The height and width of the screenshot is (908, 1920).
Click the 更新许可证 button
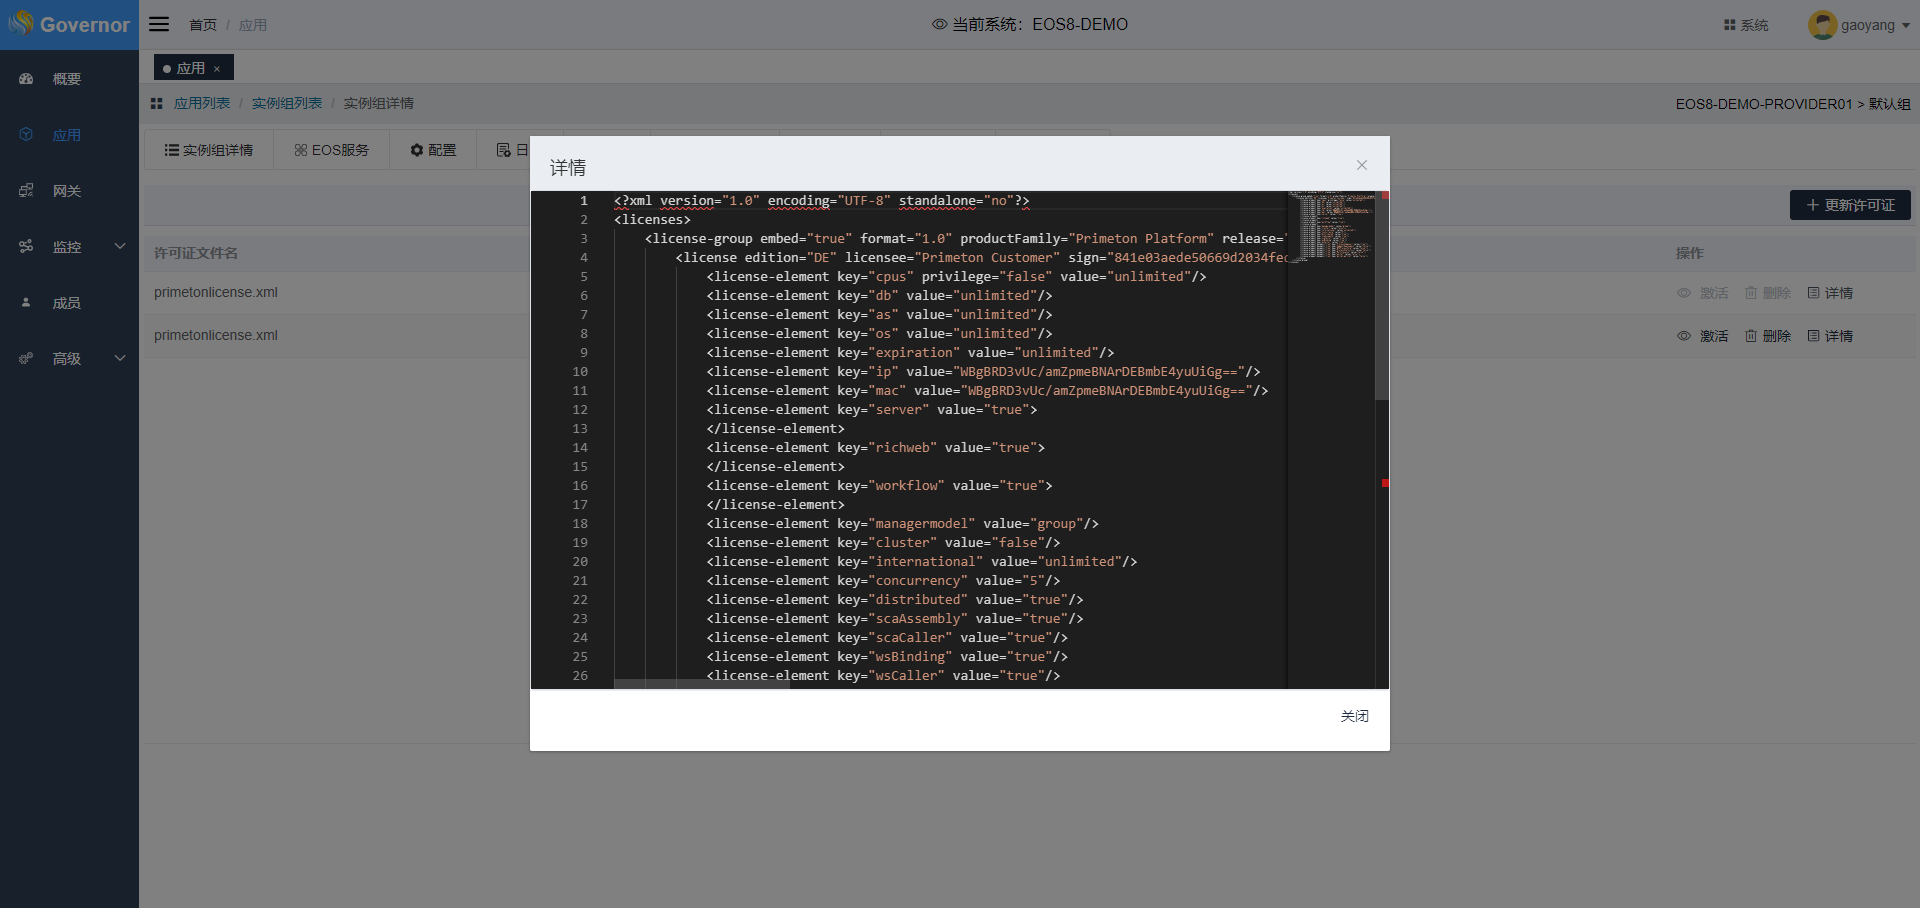point(1850,205)
